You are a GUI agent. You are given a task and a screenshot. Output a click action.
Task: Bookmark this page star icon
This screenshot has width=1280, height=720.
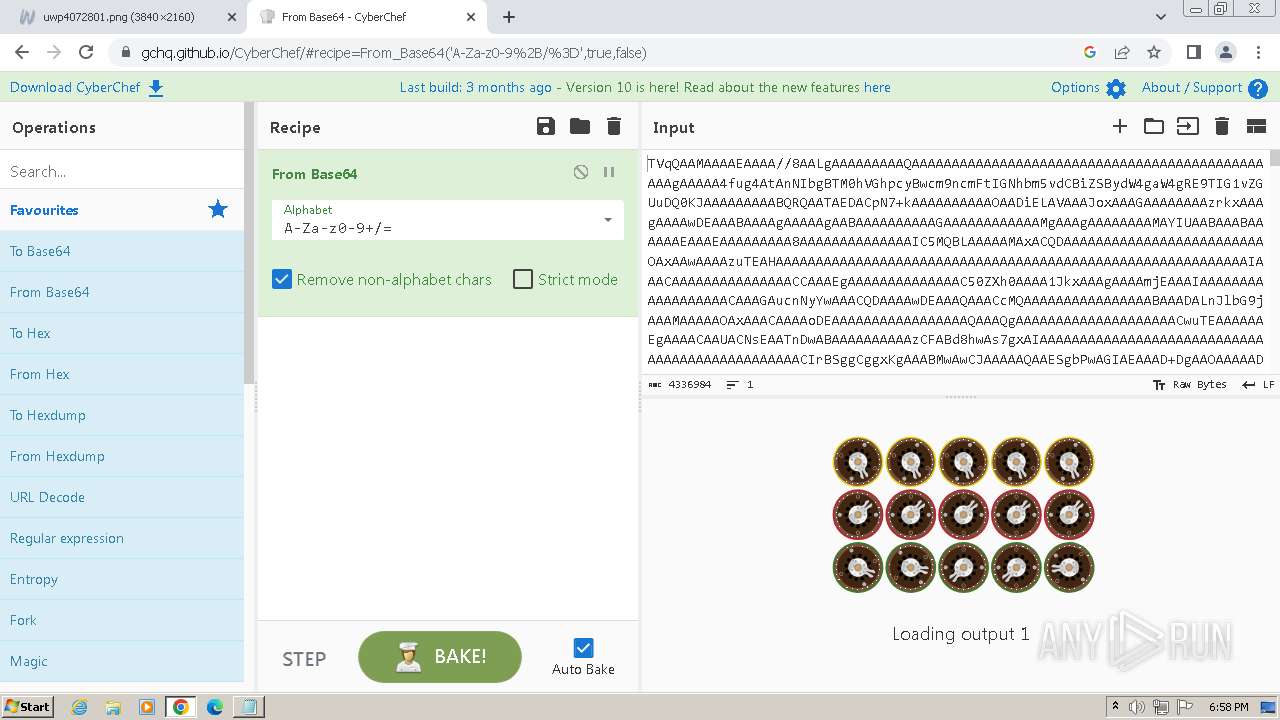1154,53
